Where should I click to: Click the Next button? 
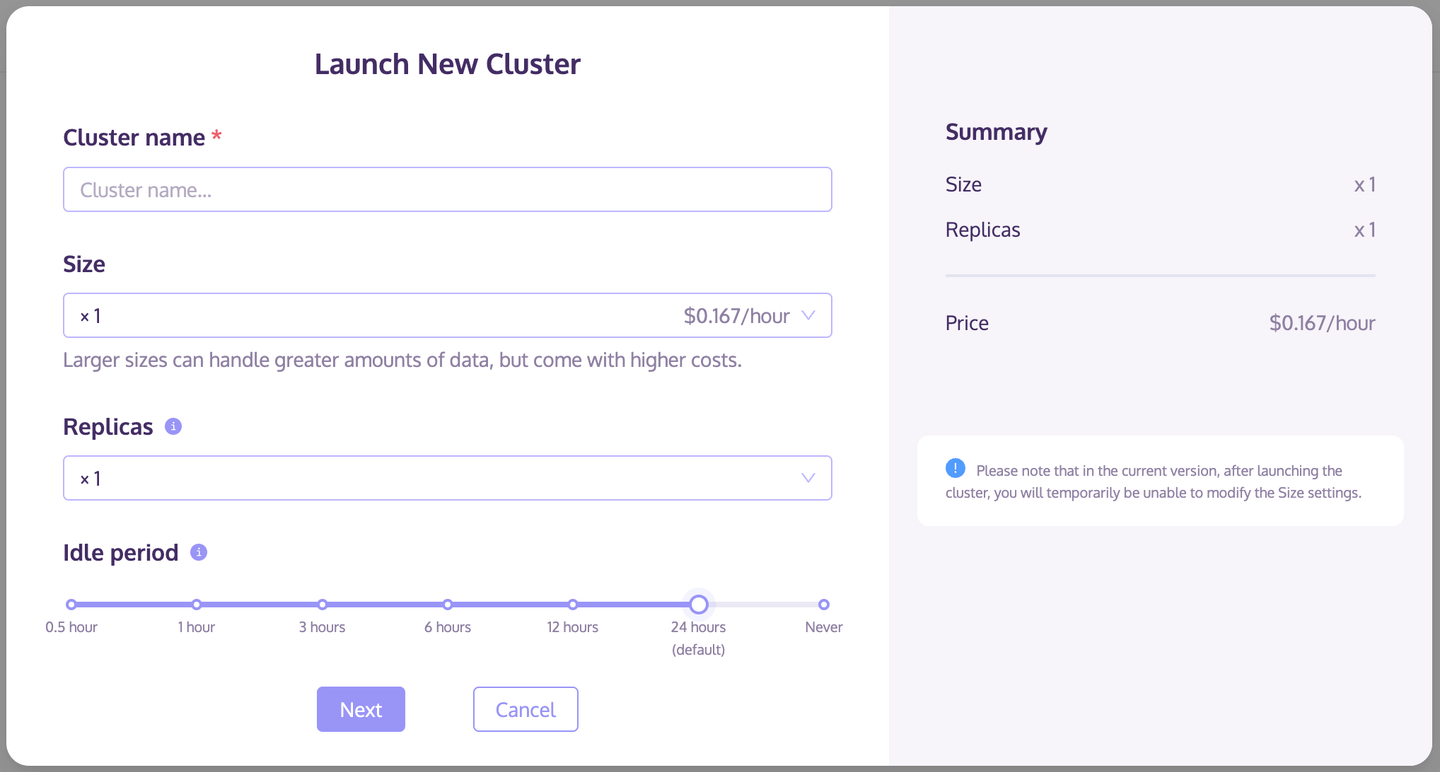click(x=361, y=709)
